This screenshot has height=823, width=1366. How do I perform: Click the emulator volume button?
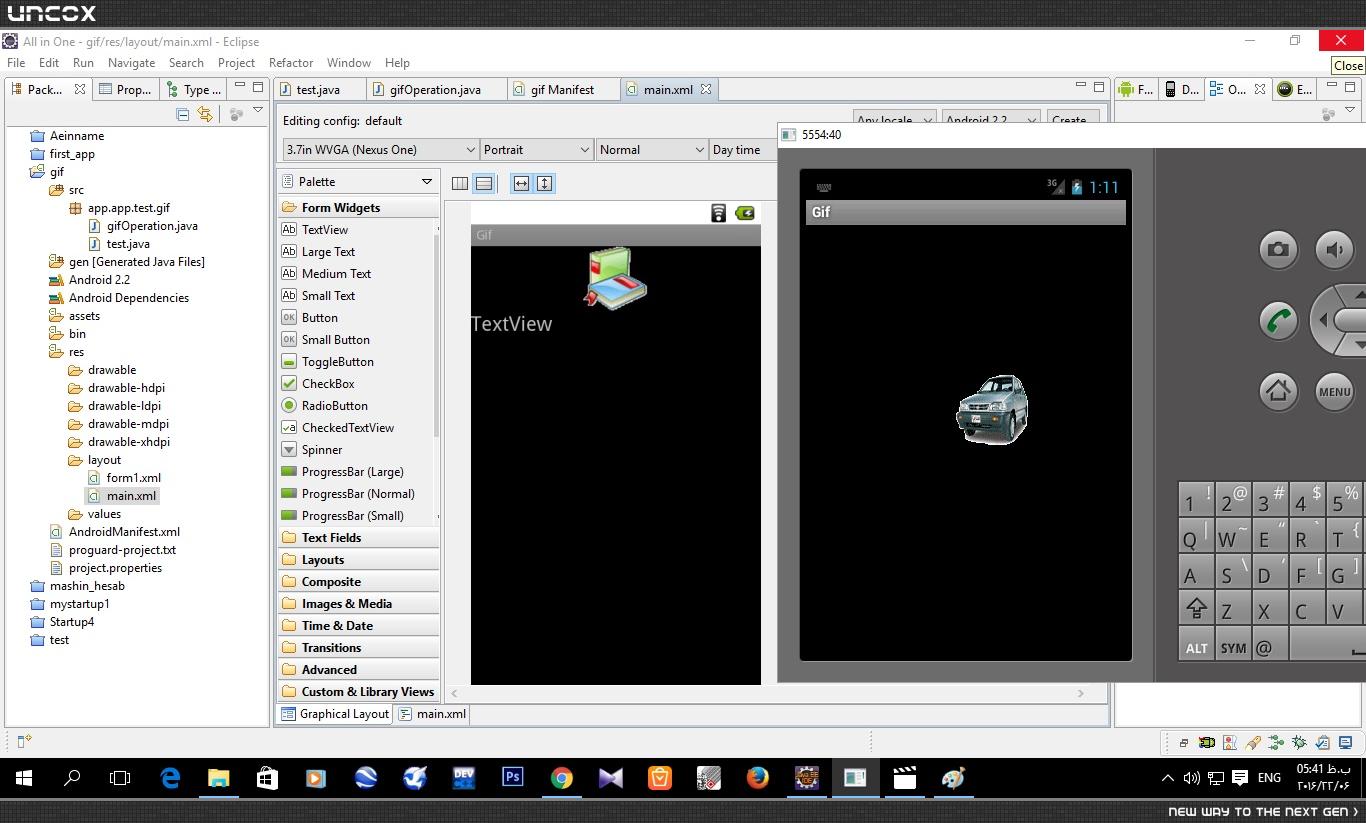(1334, 250)
